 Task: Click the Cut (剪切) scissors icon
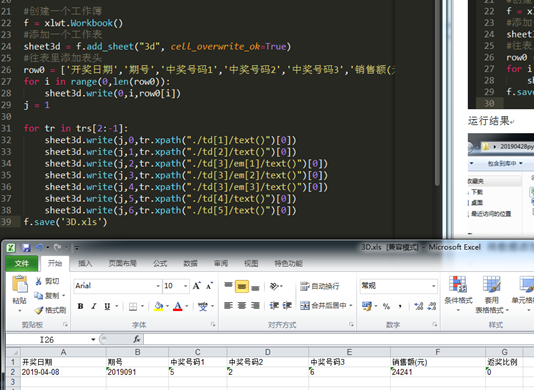[x=38, y=281]
